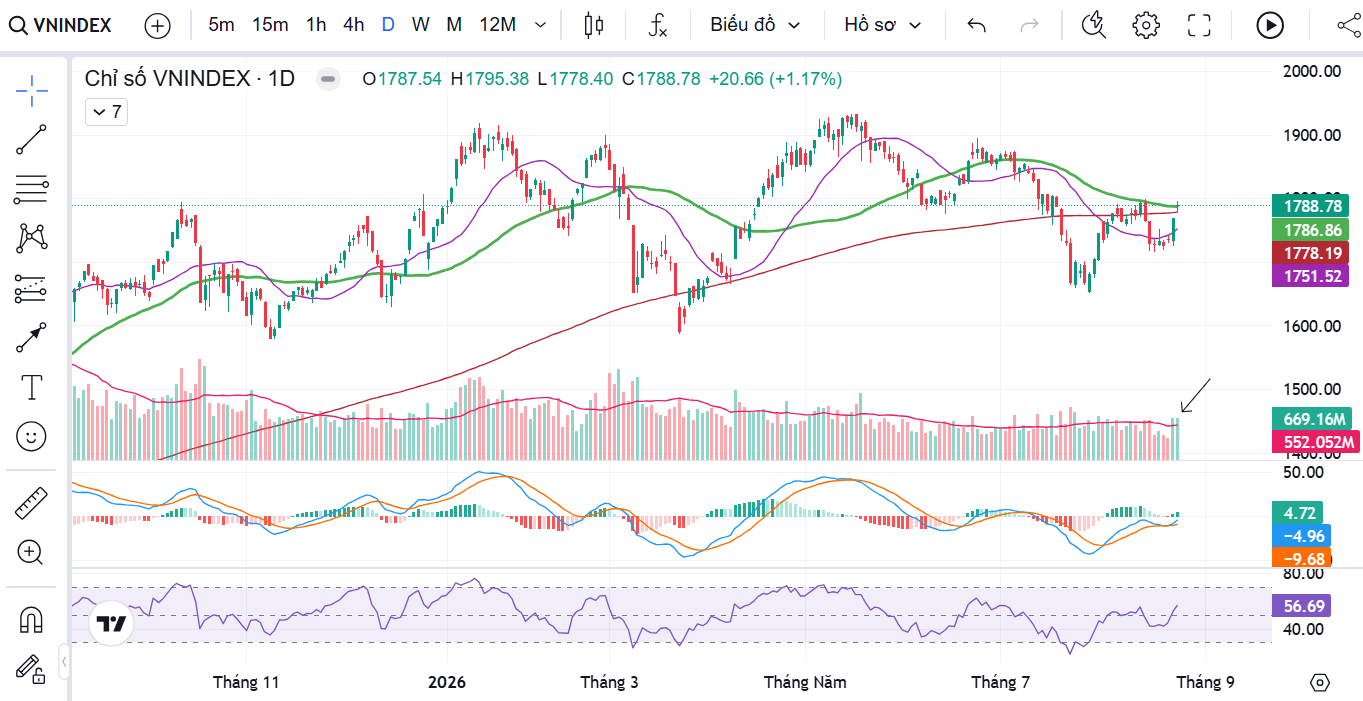This screenshot has height=701, width=1363.
Task: Click the 1600.00 price scale label
Action: click(x=1312, y=326)
